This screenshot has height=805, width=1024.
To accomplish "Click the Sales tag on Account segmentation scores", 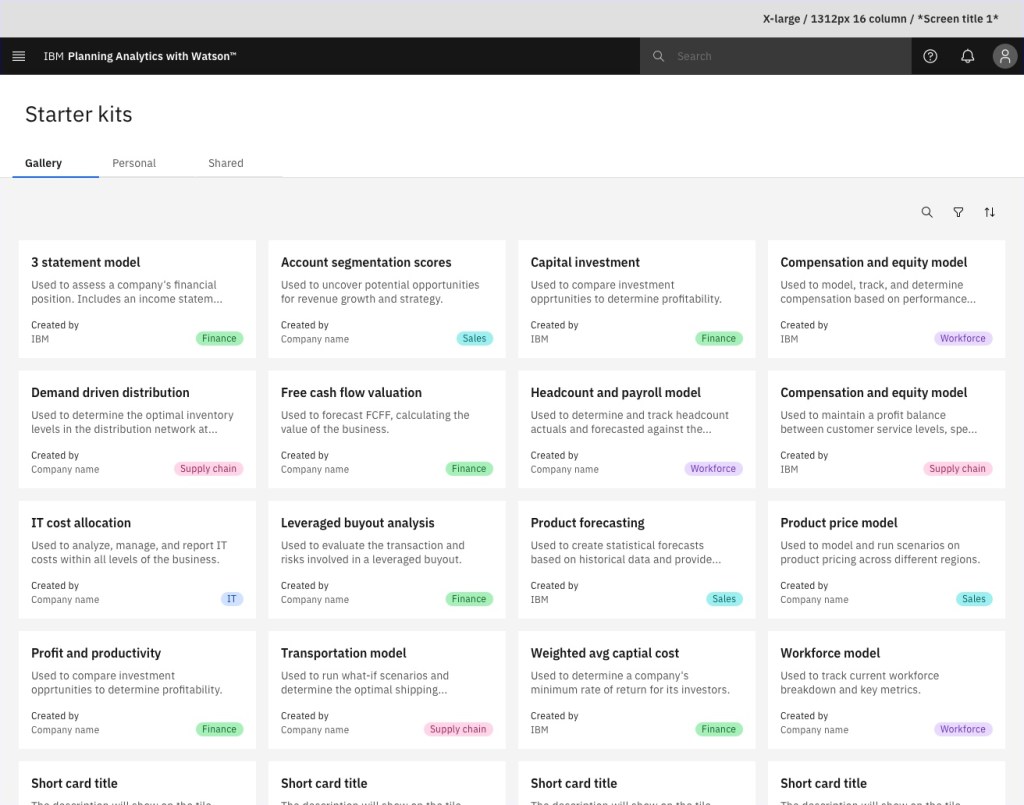I will (x=474, y=338).
